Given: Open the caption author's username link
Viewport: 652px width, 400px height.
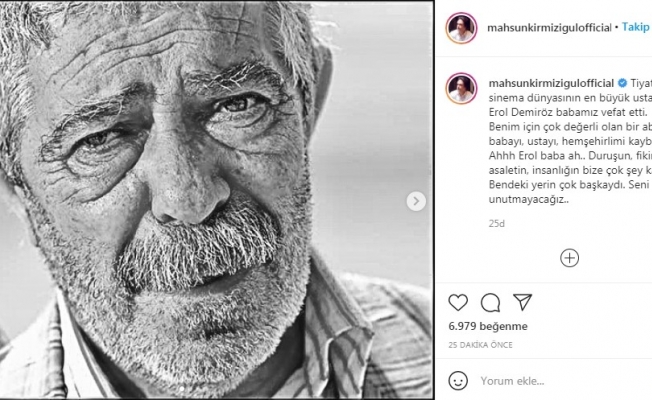Looking at the screenshot, I should pos(550,82).
